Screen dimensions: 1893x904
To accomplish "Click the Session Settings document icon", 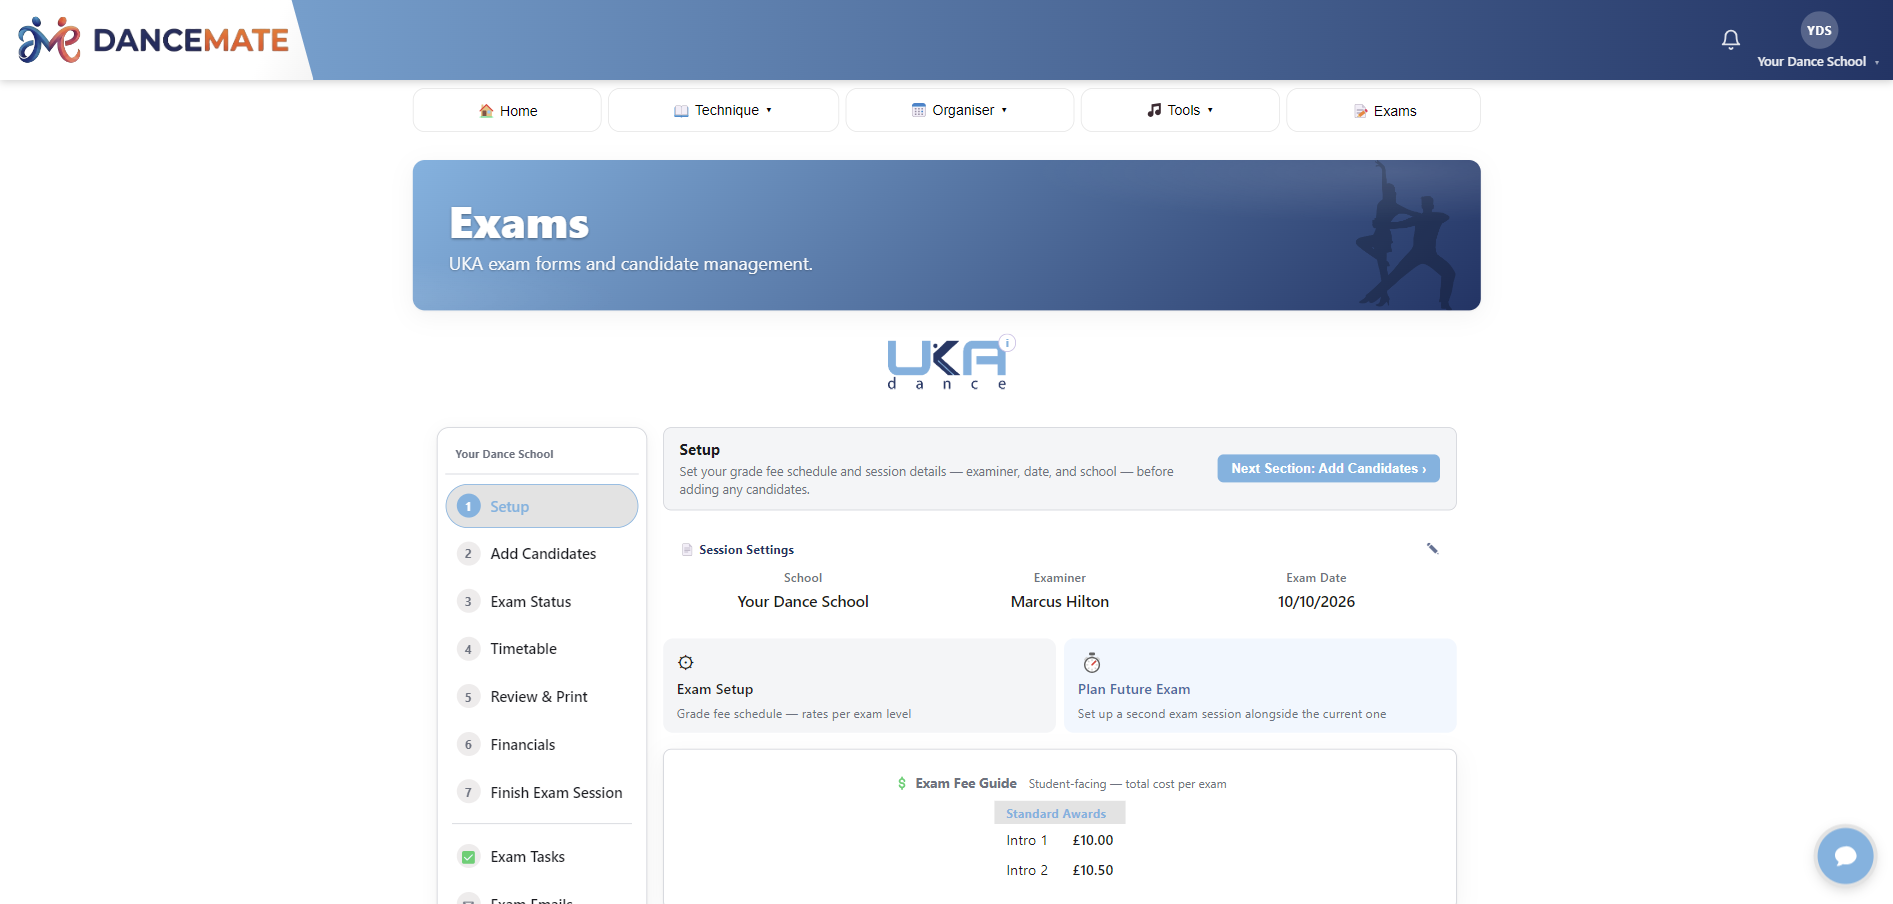I will pyautogui.click(x=687, y=550).
